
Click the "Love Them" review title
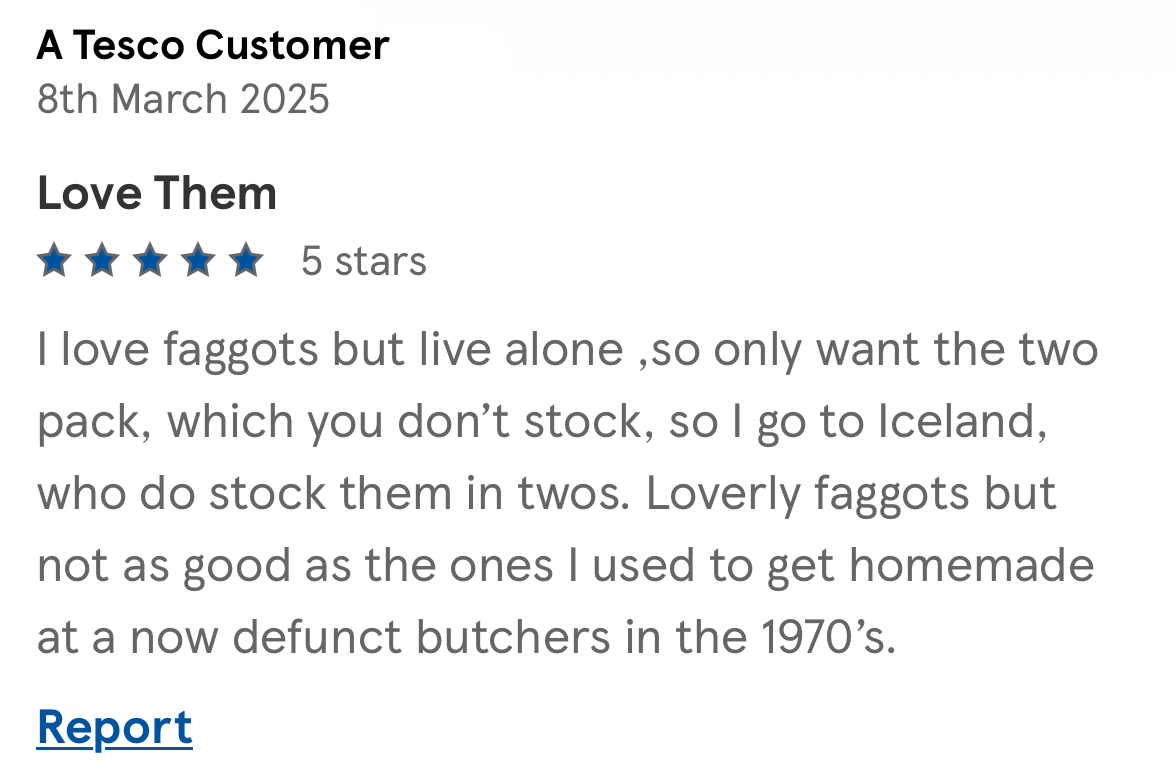[157, 193]
